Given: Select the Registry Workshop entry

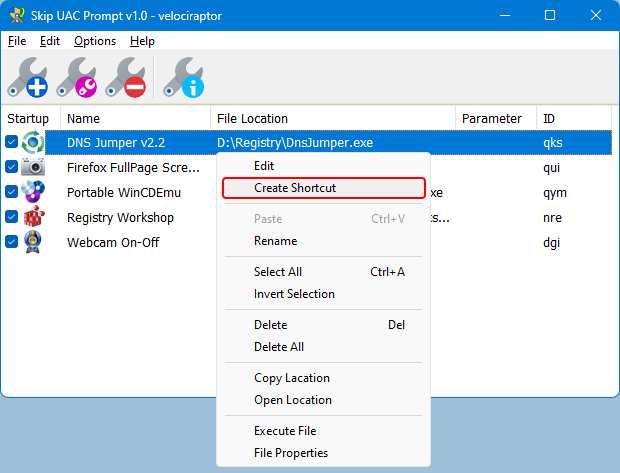Looking at the screenshot, I should click(x=120, y=218).
